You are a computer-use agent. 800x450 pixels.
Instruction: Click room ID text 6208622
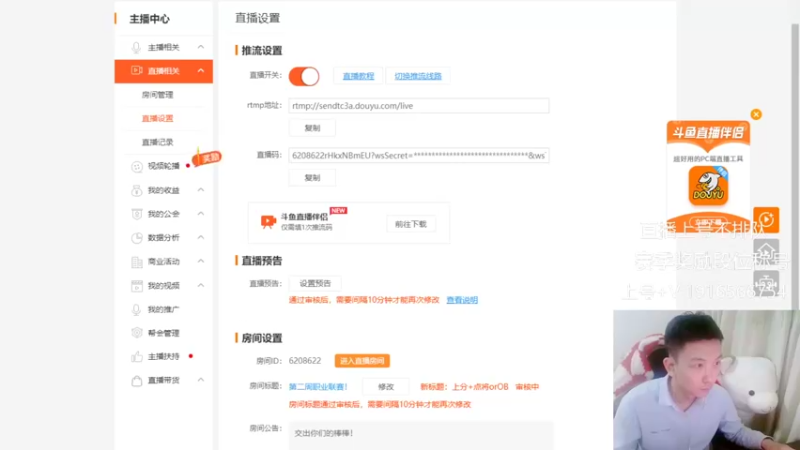tap(305, 361)
